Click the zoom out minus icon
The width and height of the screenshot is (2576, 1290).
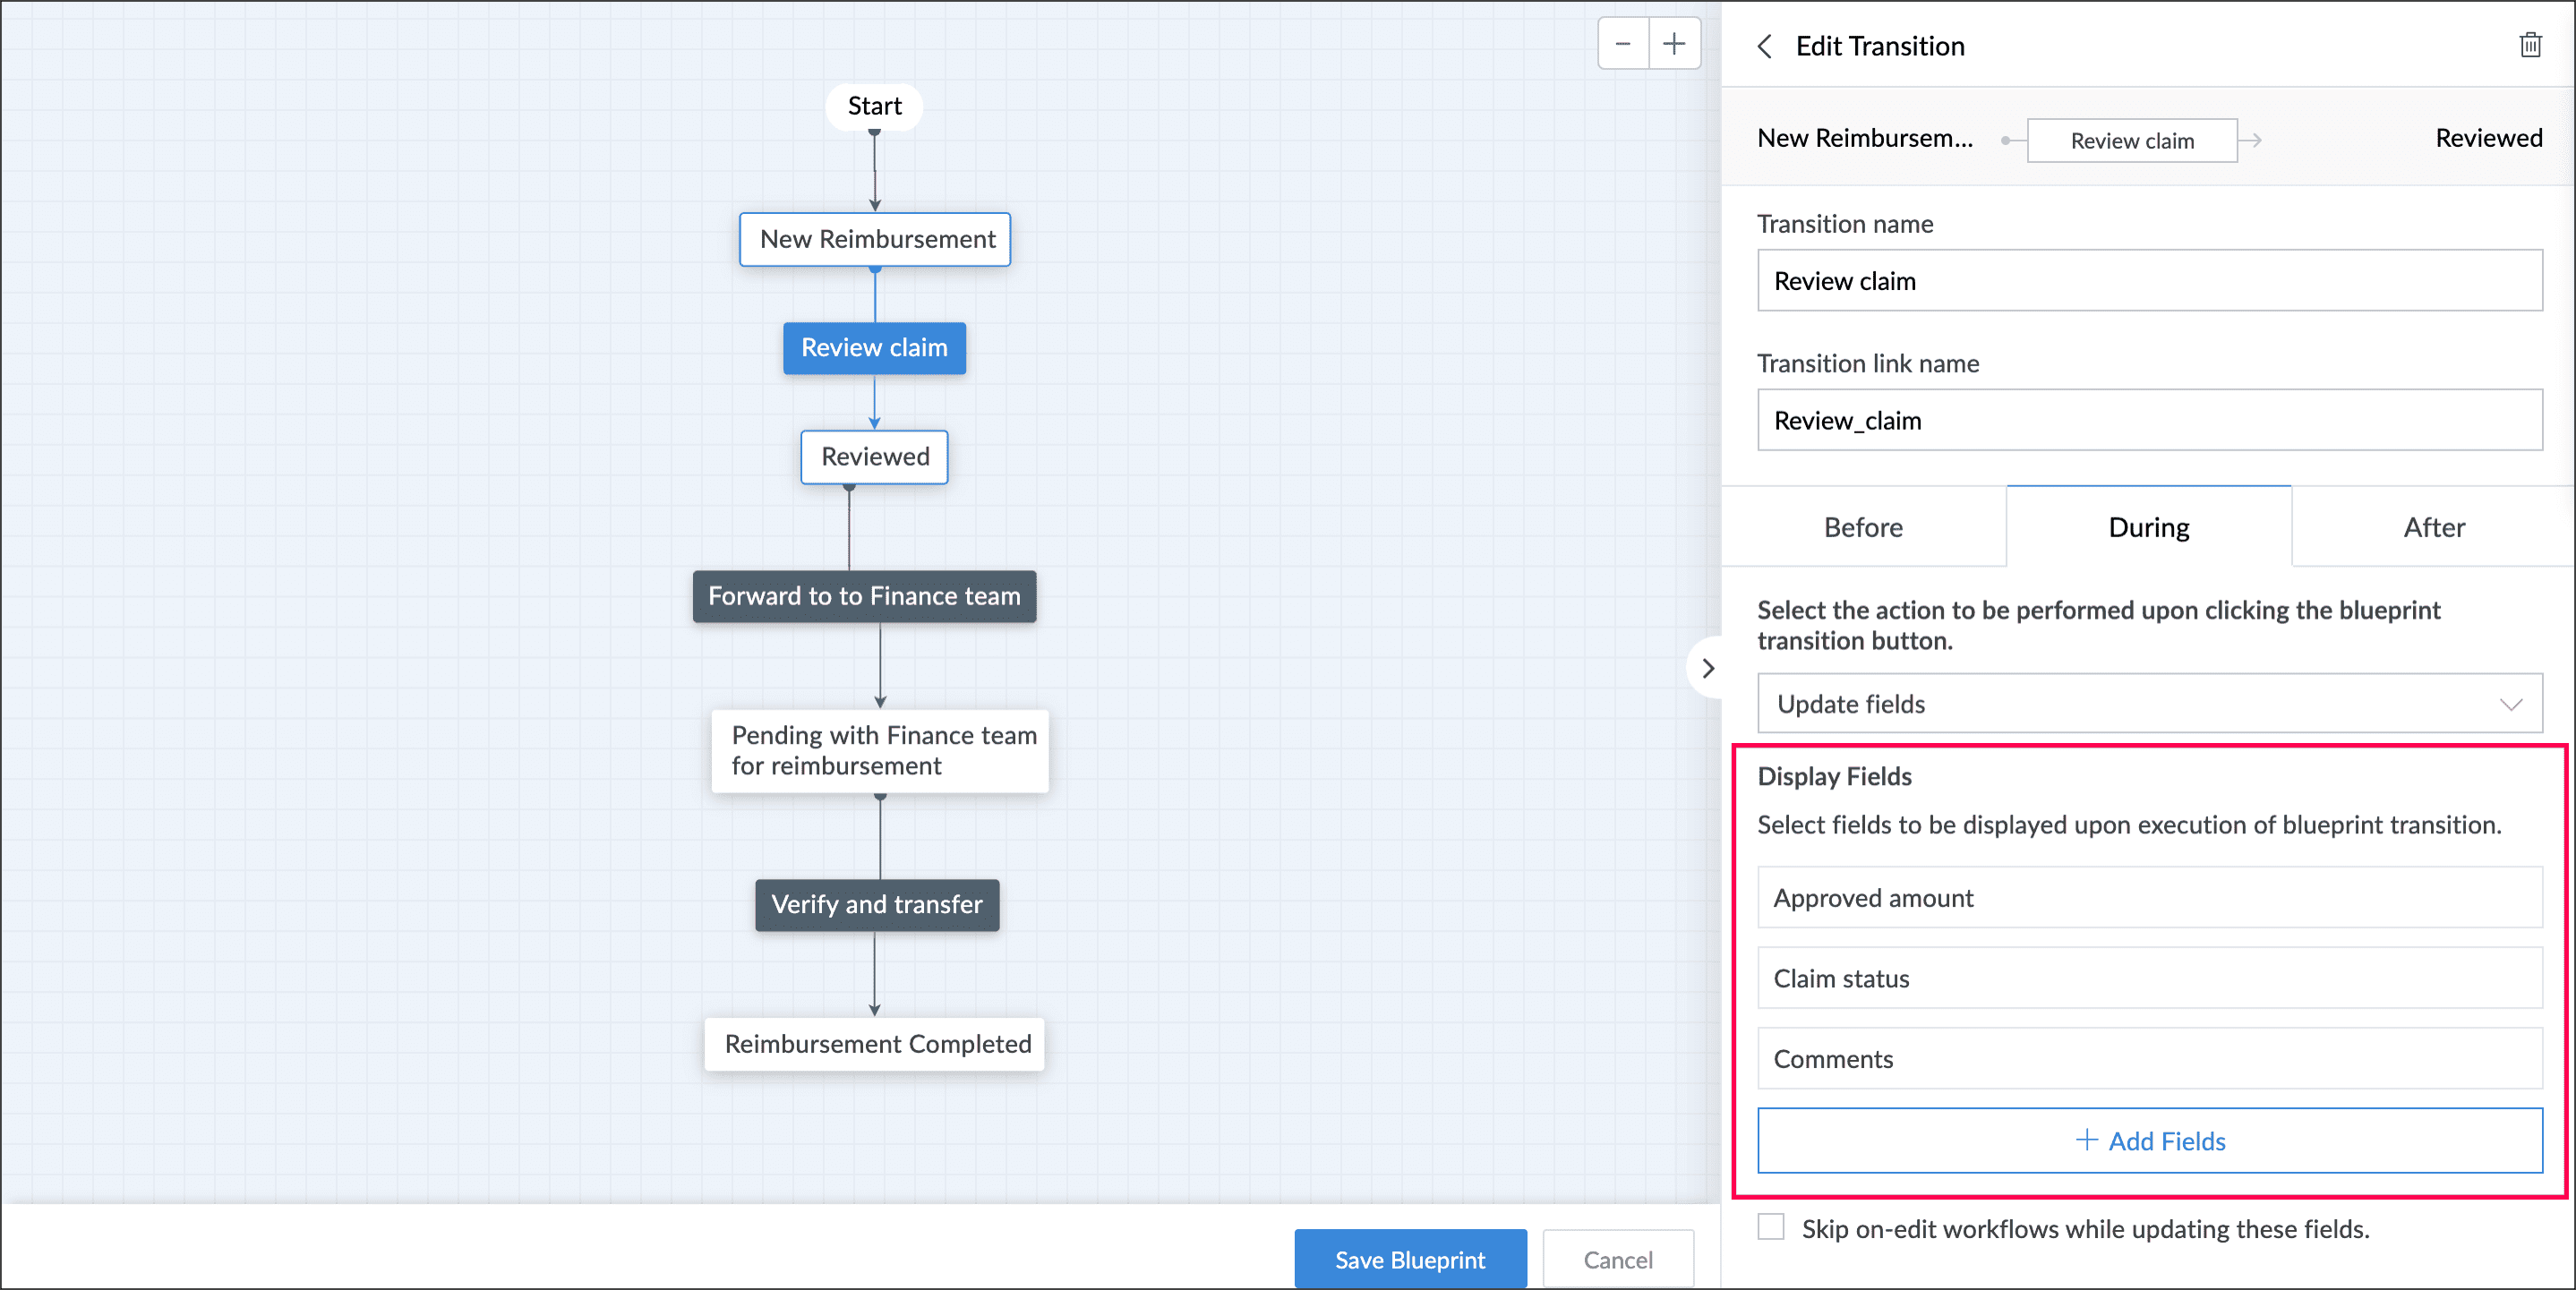click(x=1622, y=44)
